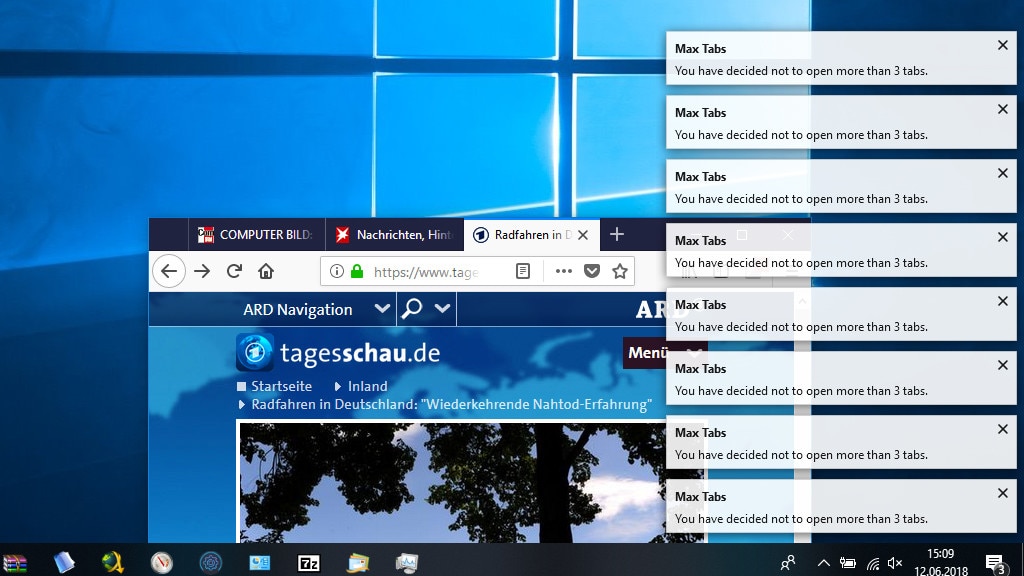
Task: Open the search dropdown next to the magnifier
Action: pyautogui.click(x=440, y=309)
